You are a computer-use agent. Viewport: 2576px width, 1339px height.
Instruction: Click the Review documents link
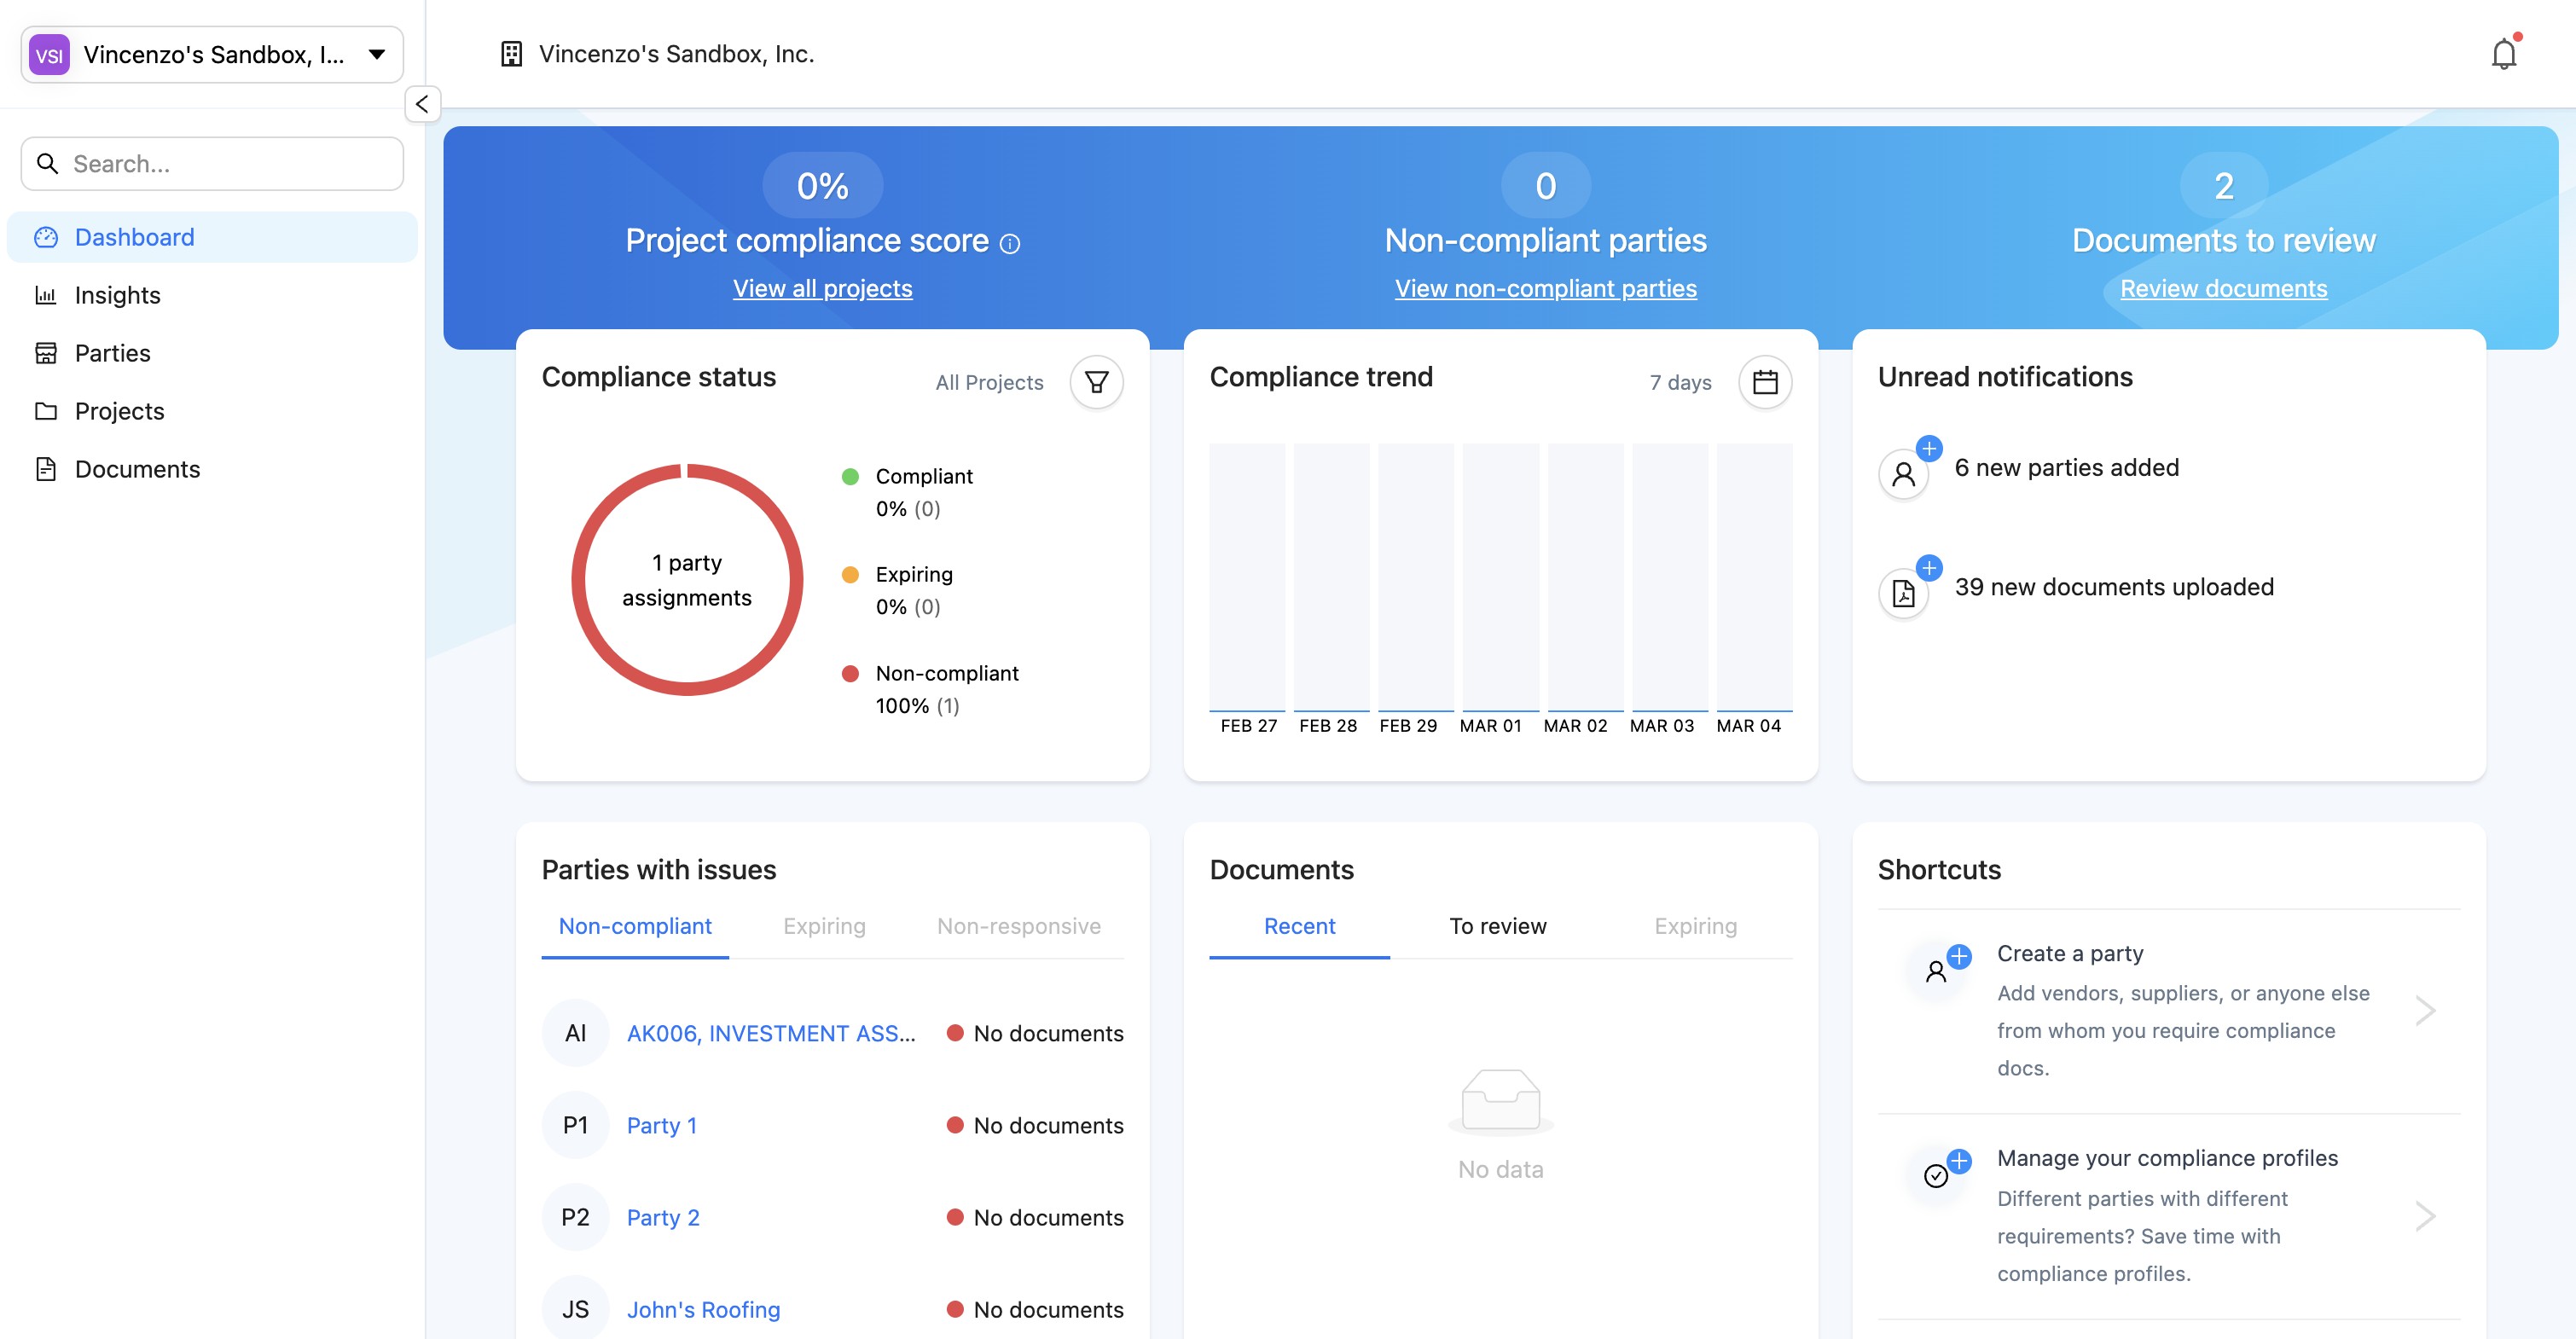[x=2223, y=288]
